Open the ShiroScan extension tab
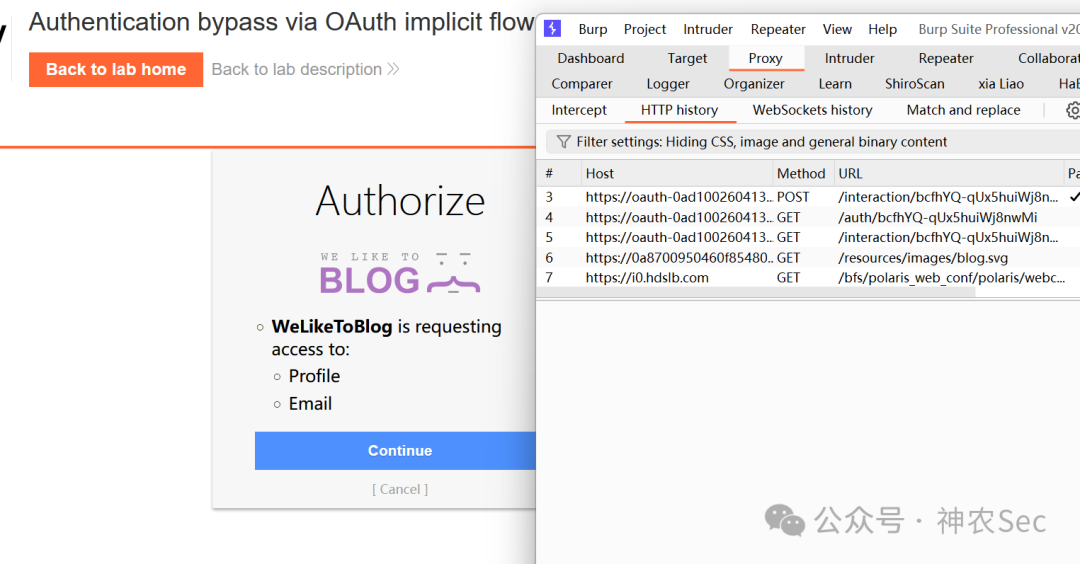Screen dimensions: 1080x564 [914, 83]
